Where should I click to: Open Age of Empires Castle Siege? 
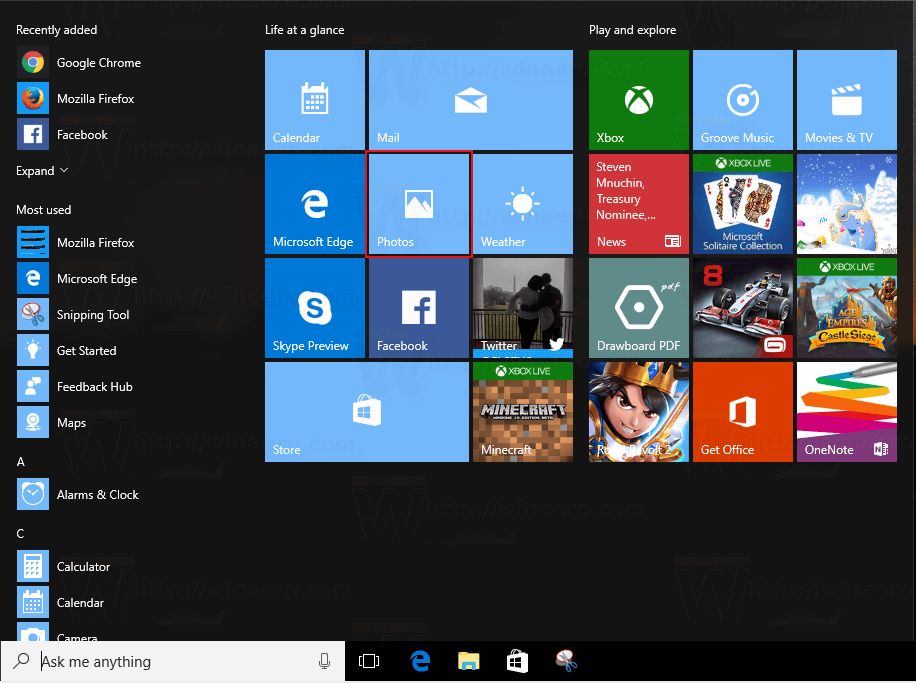[x=847, y=307]
